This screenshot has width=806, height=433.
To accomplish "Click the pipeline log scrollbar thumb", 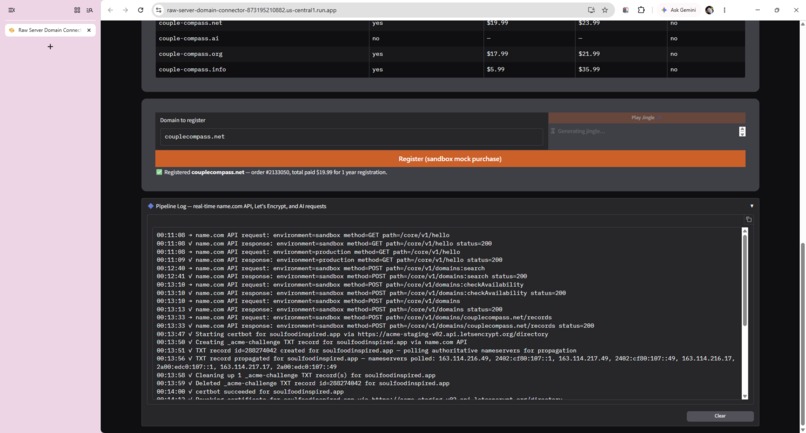I will (x=744, y=280).
